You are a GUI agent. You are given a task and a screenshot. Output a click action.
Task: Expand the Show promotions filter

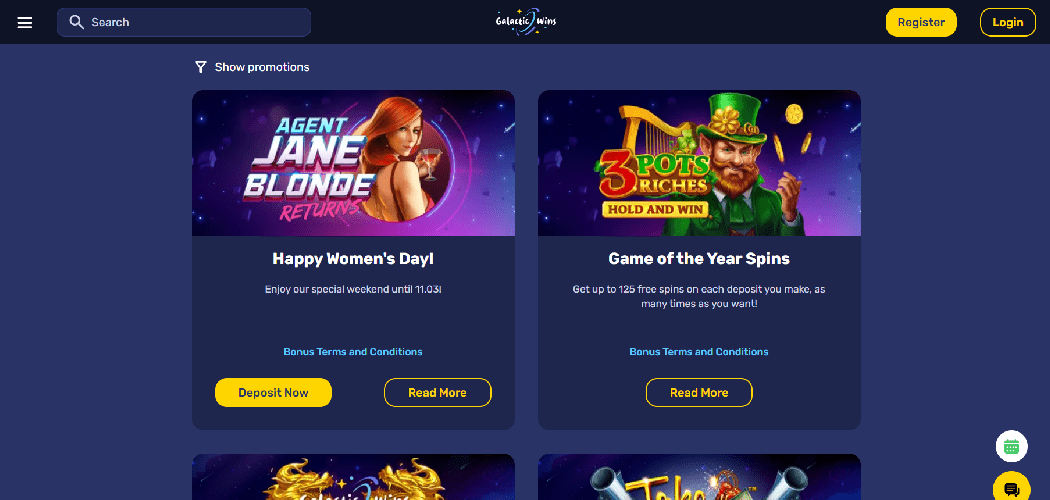[252, 67]
